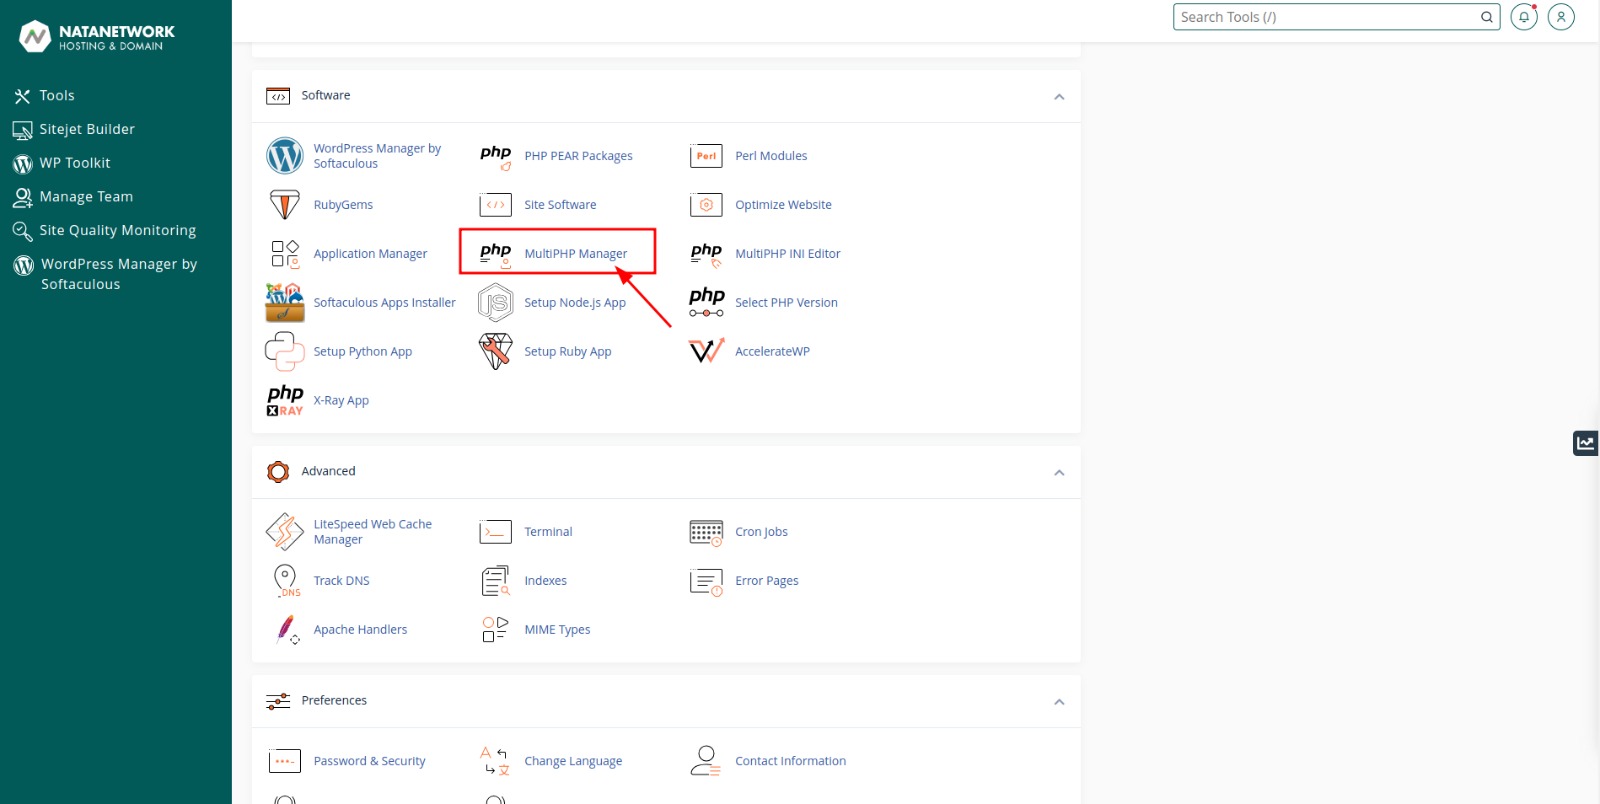Image resolution: width=1600 pixels, height=804 pixels.
Task: Click the Select PHP Version icon
Action: coord(706,303)
